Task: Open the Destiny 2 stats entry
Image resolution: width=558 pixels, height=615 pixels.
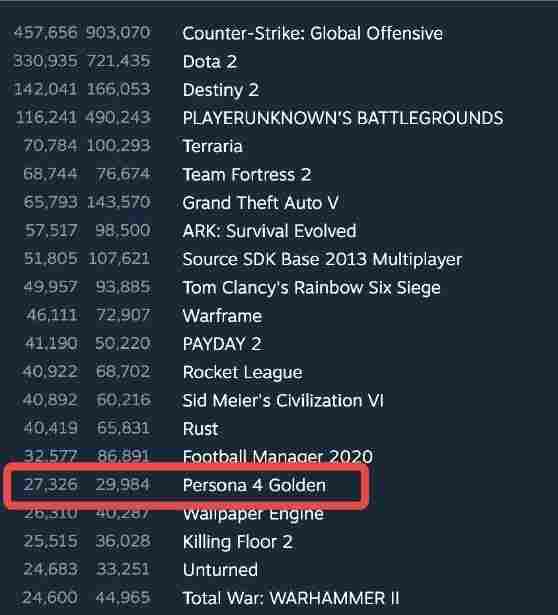Action: pos(221,90)
